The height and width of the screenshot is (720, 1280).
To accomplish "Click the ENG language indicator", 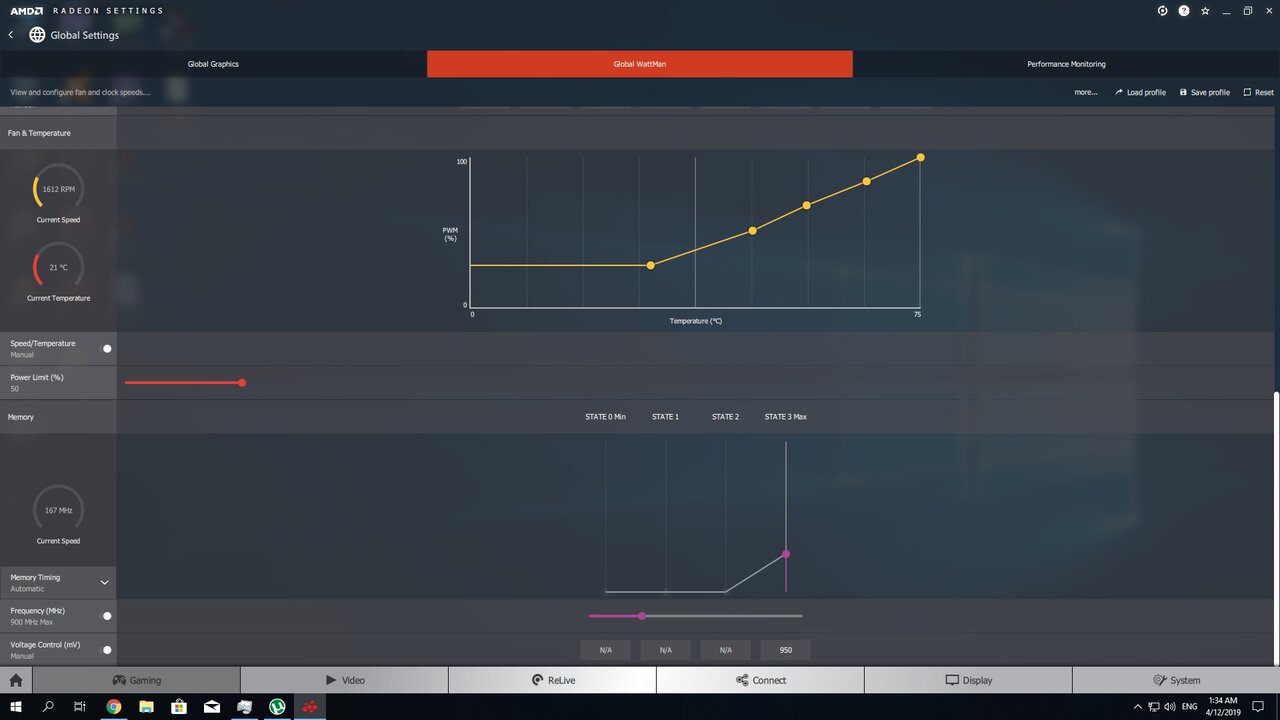I will coord(1191,707).
